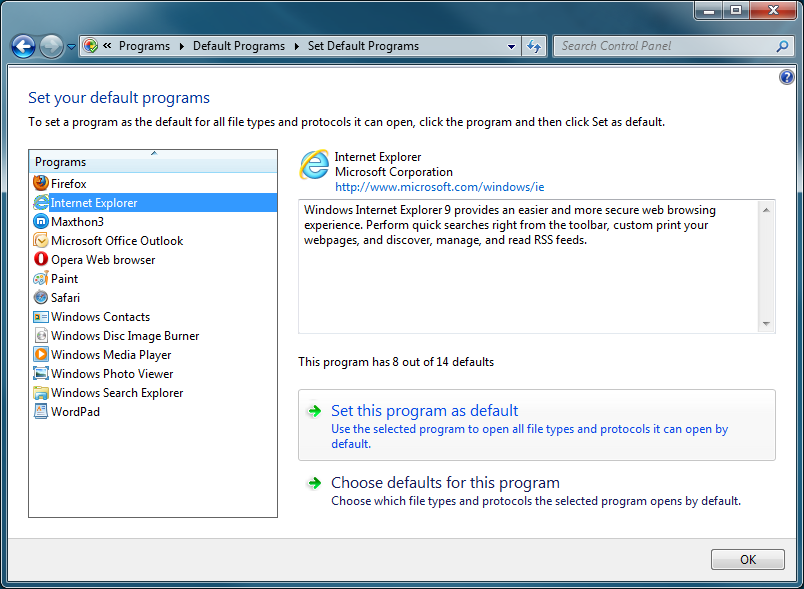
Task: Click the Microsoft Office Outlook icon
Action: coord(41,240)
